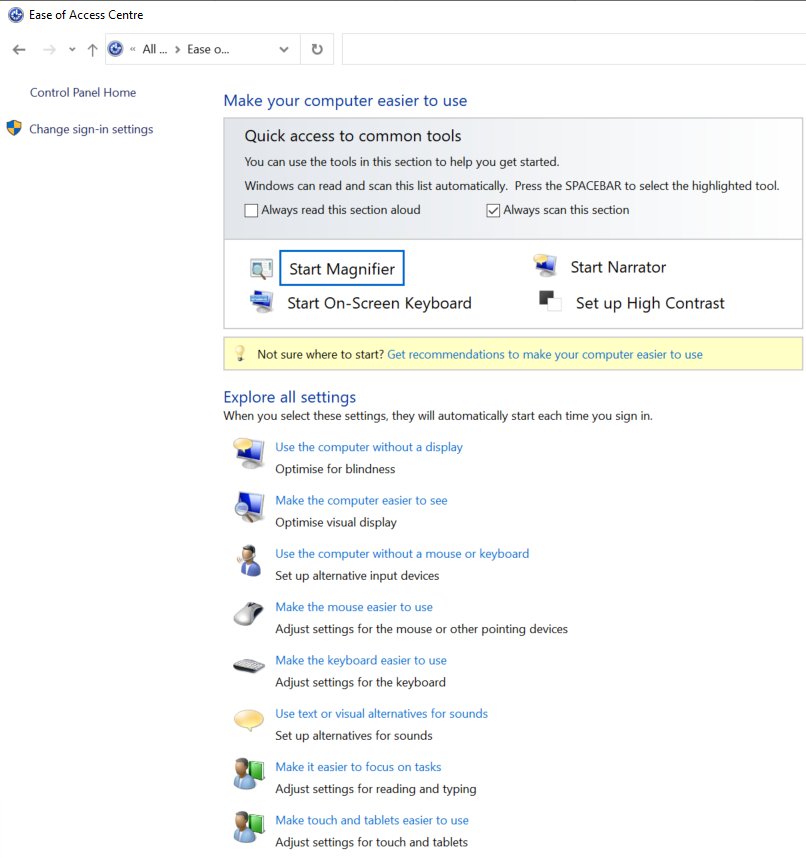Click the monitor icon for using computer without display

pyautogui.click(x=250, y=454)
